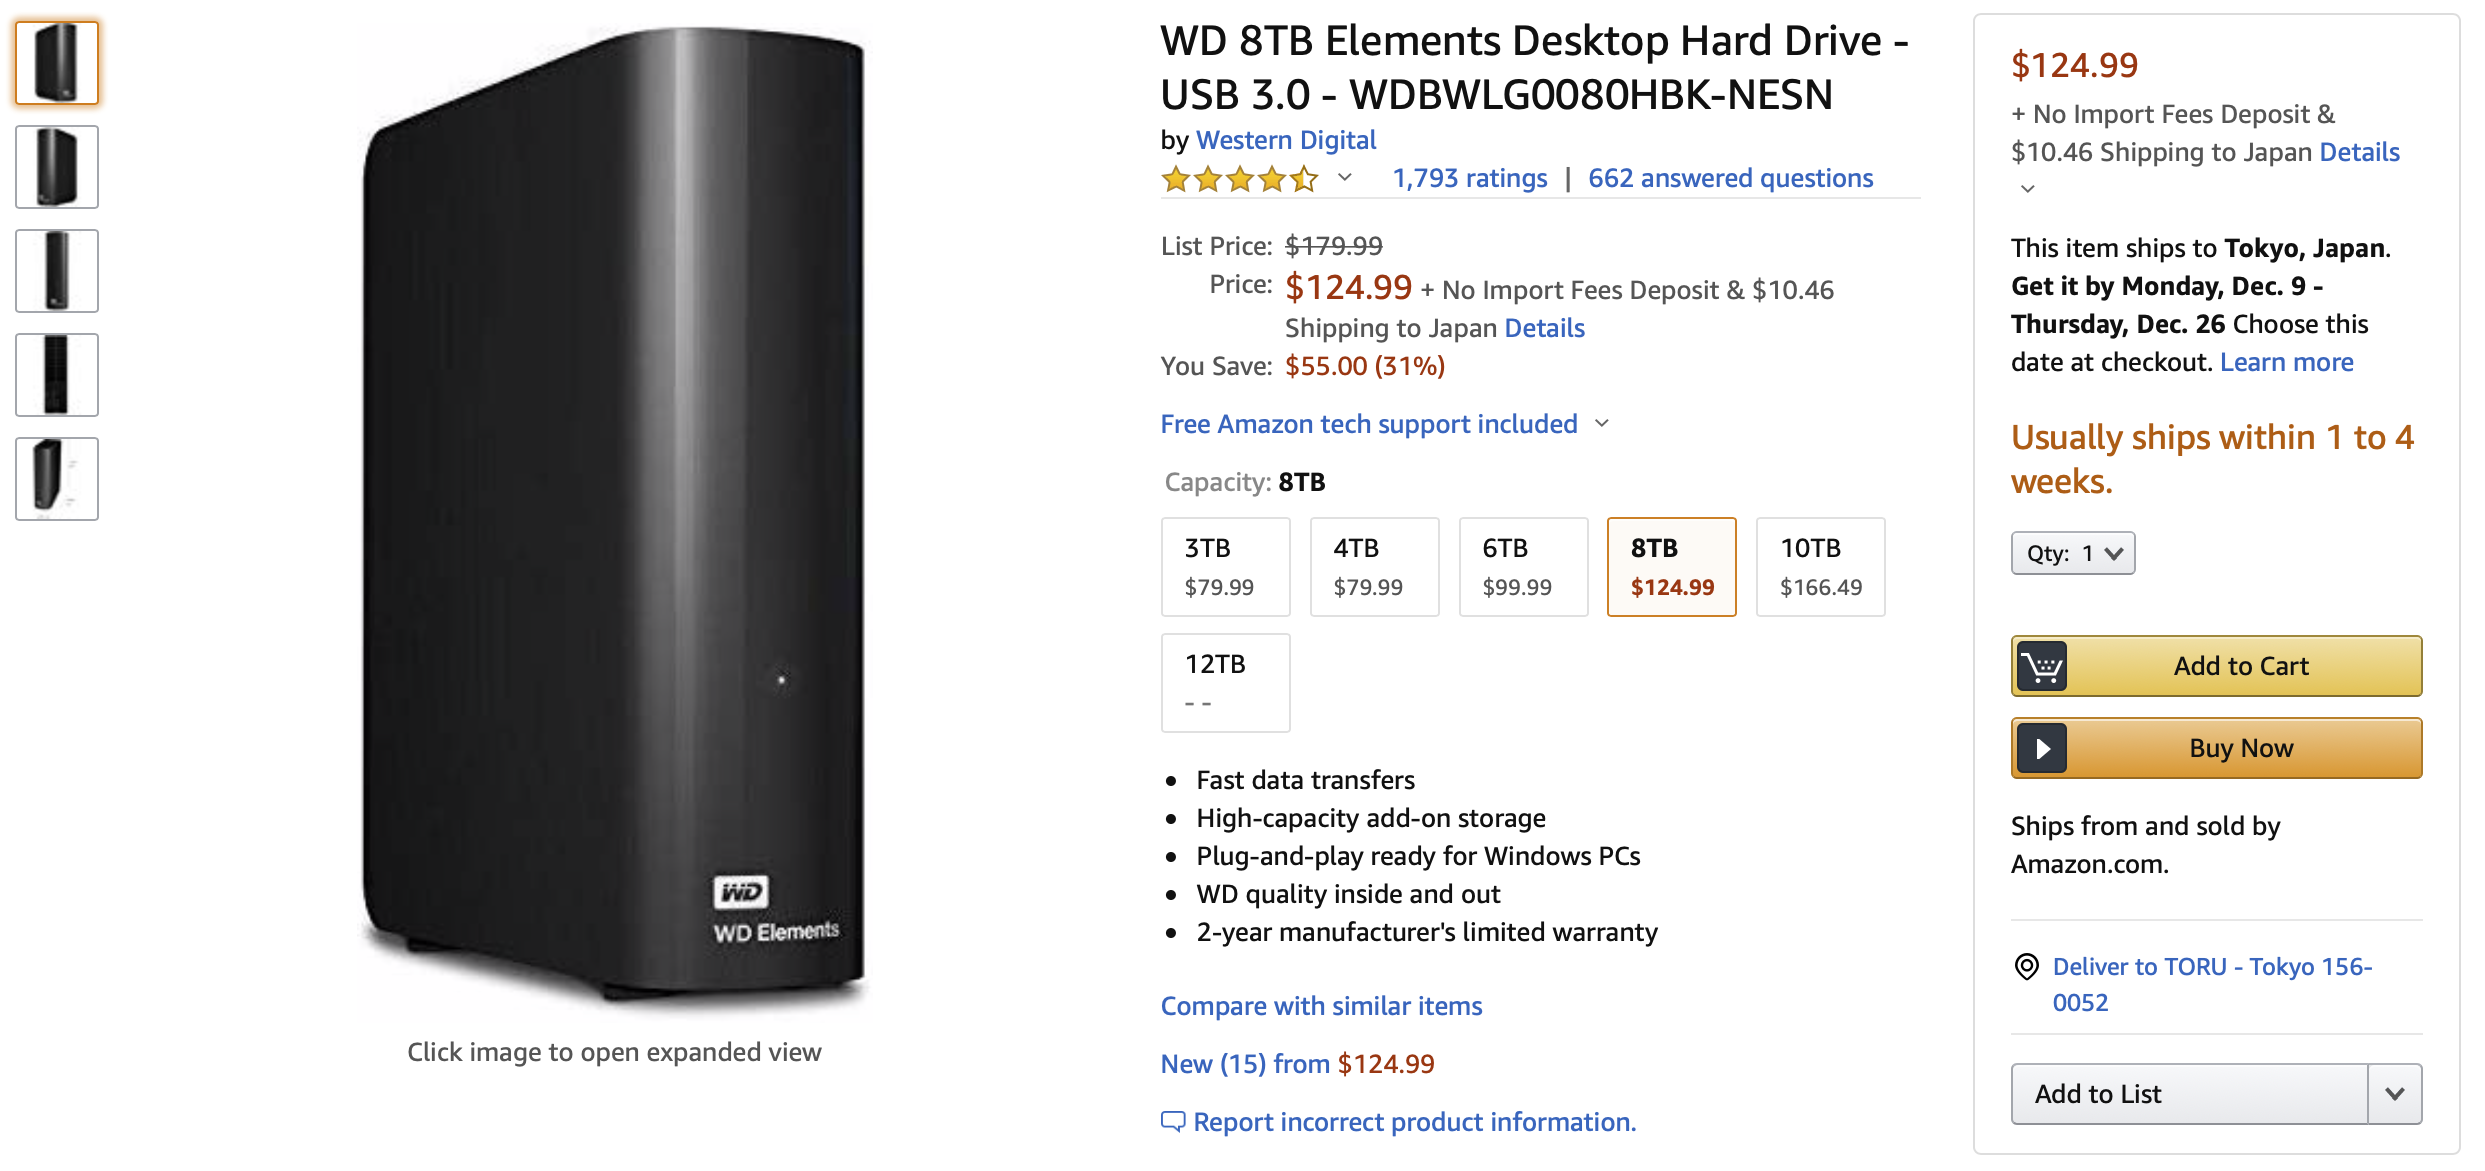Select the second product thumbnail image
The height and width of the screenshot is (1171, 2485).
[57, 167]
